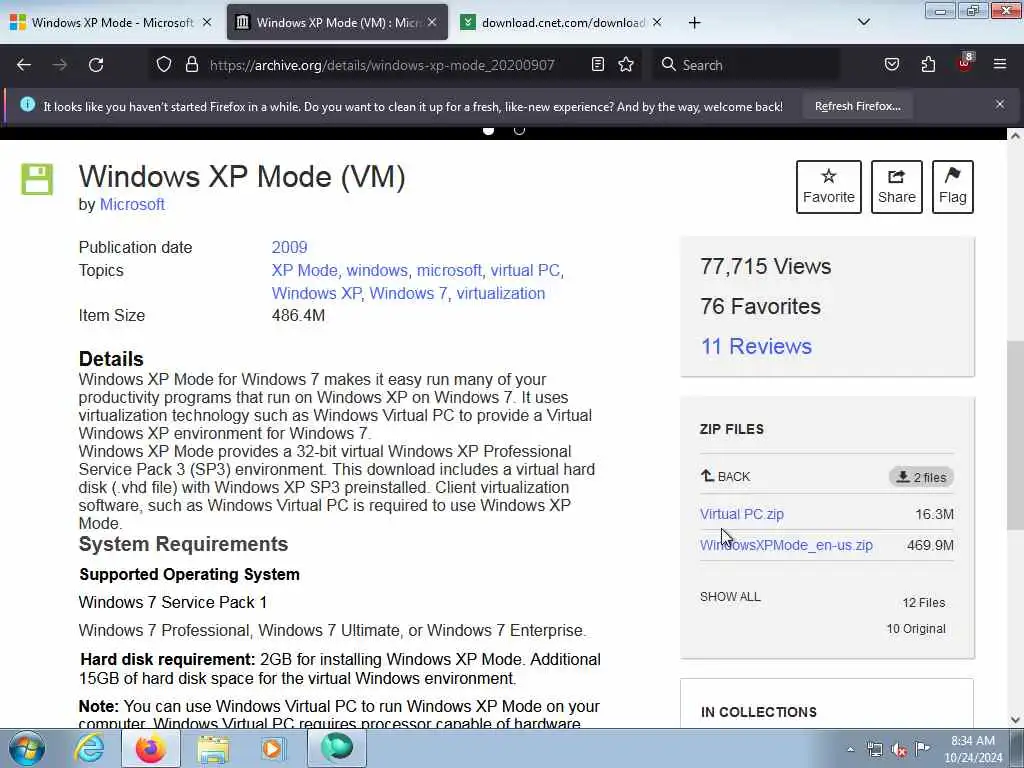This screenshot has width=1024, height=768.
Task: Click the Share button
Action: (897, 187)
